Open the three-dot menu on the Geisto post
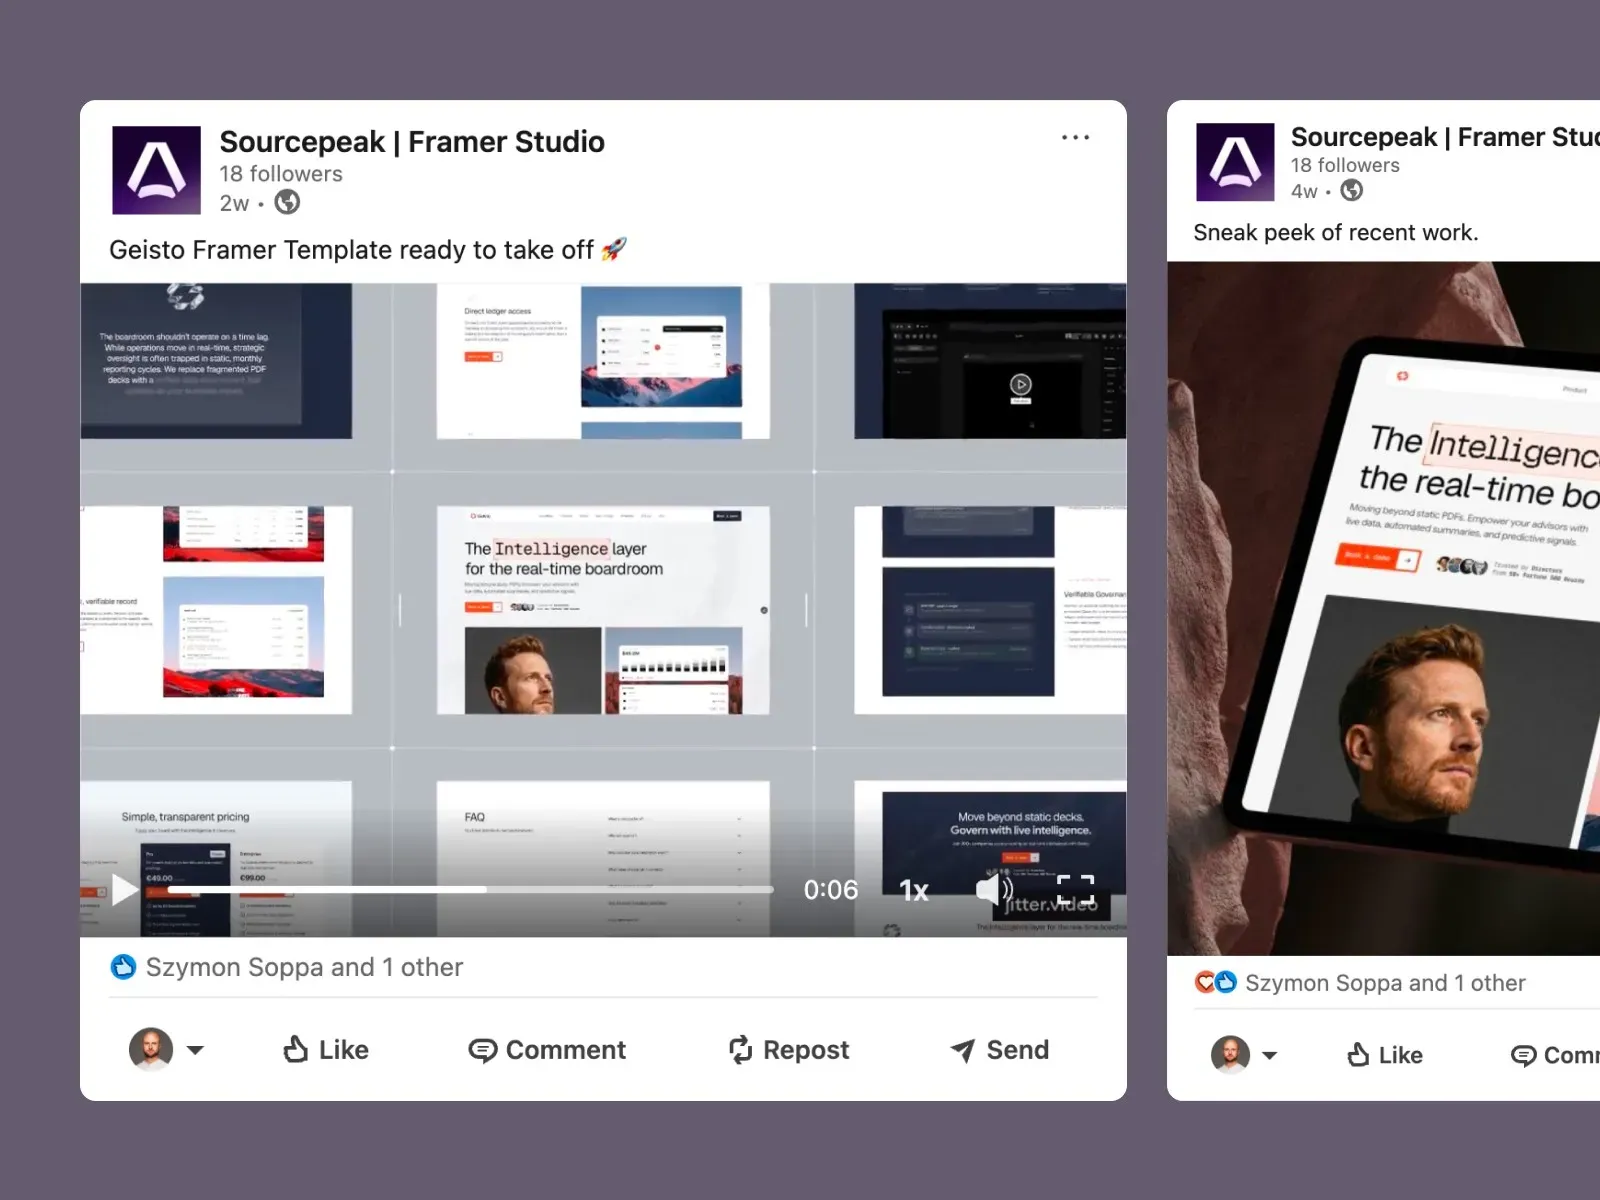Image resolution: width=1600 pixels, height=1200 pixels. [x=1075, y=137]
